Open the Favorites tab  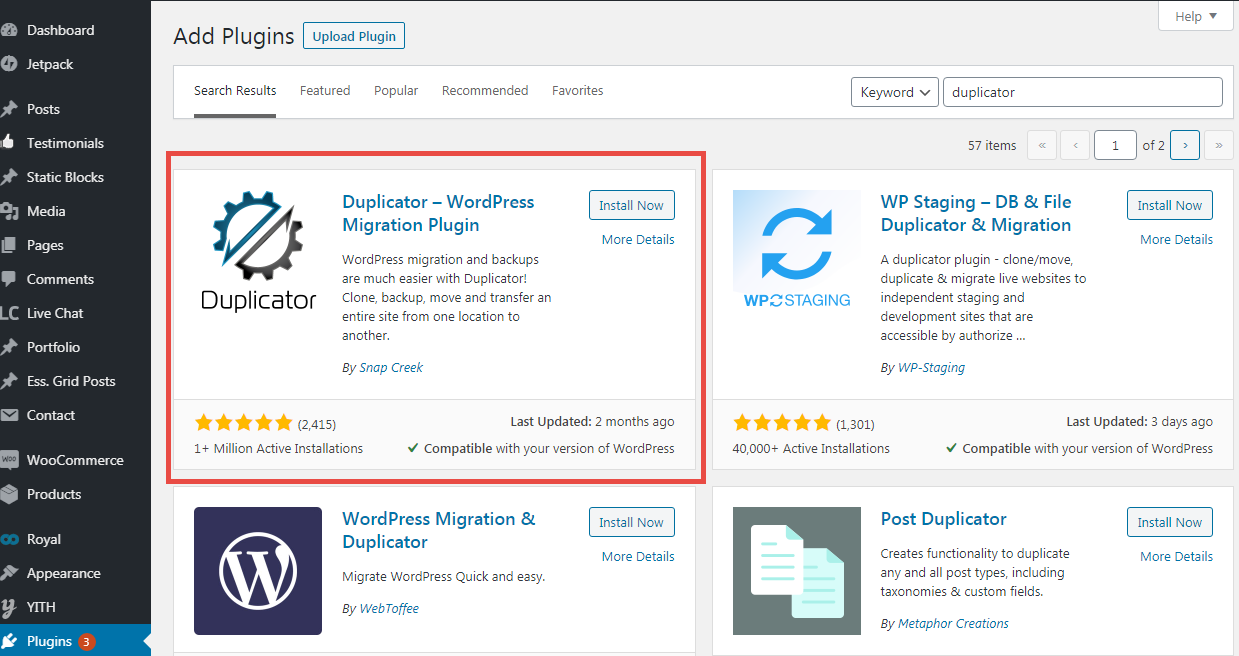pos(578,91)
